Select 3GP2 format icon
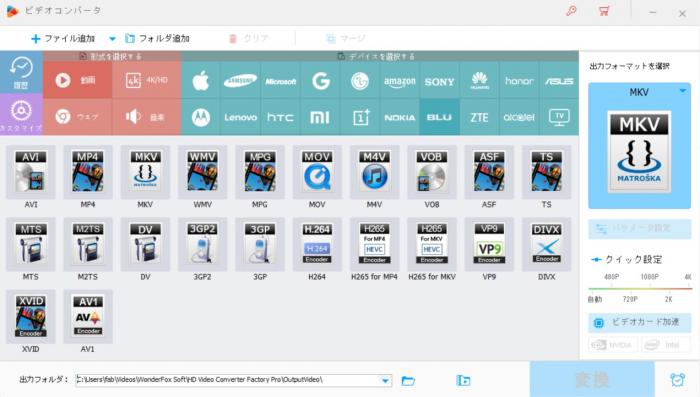 coord(202,244)
